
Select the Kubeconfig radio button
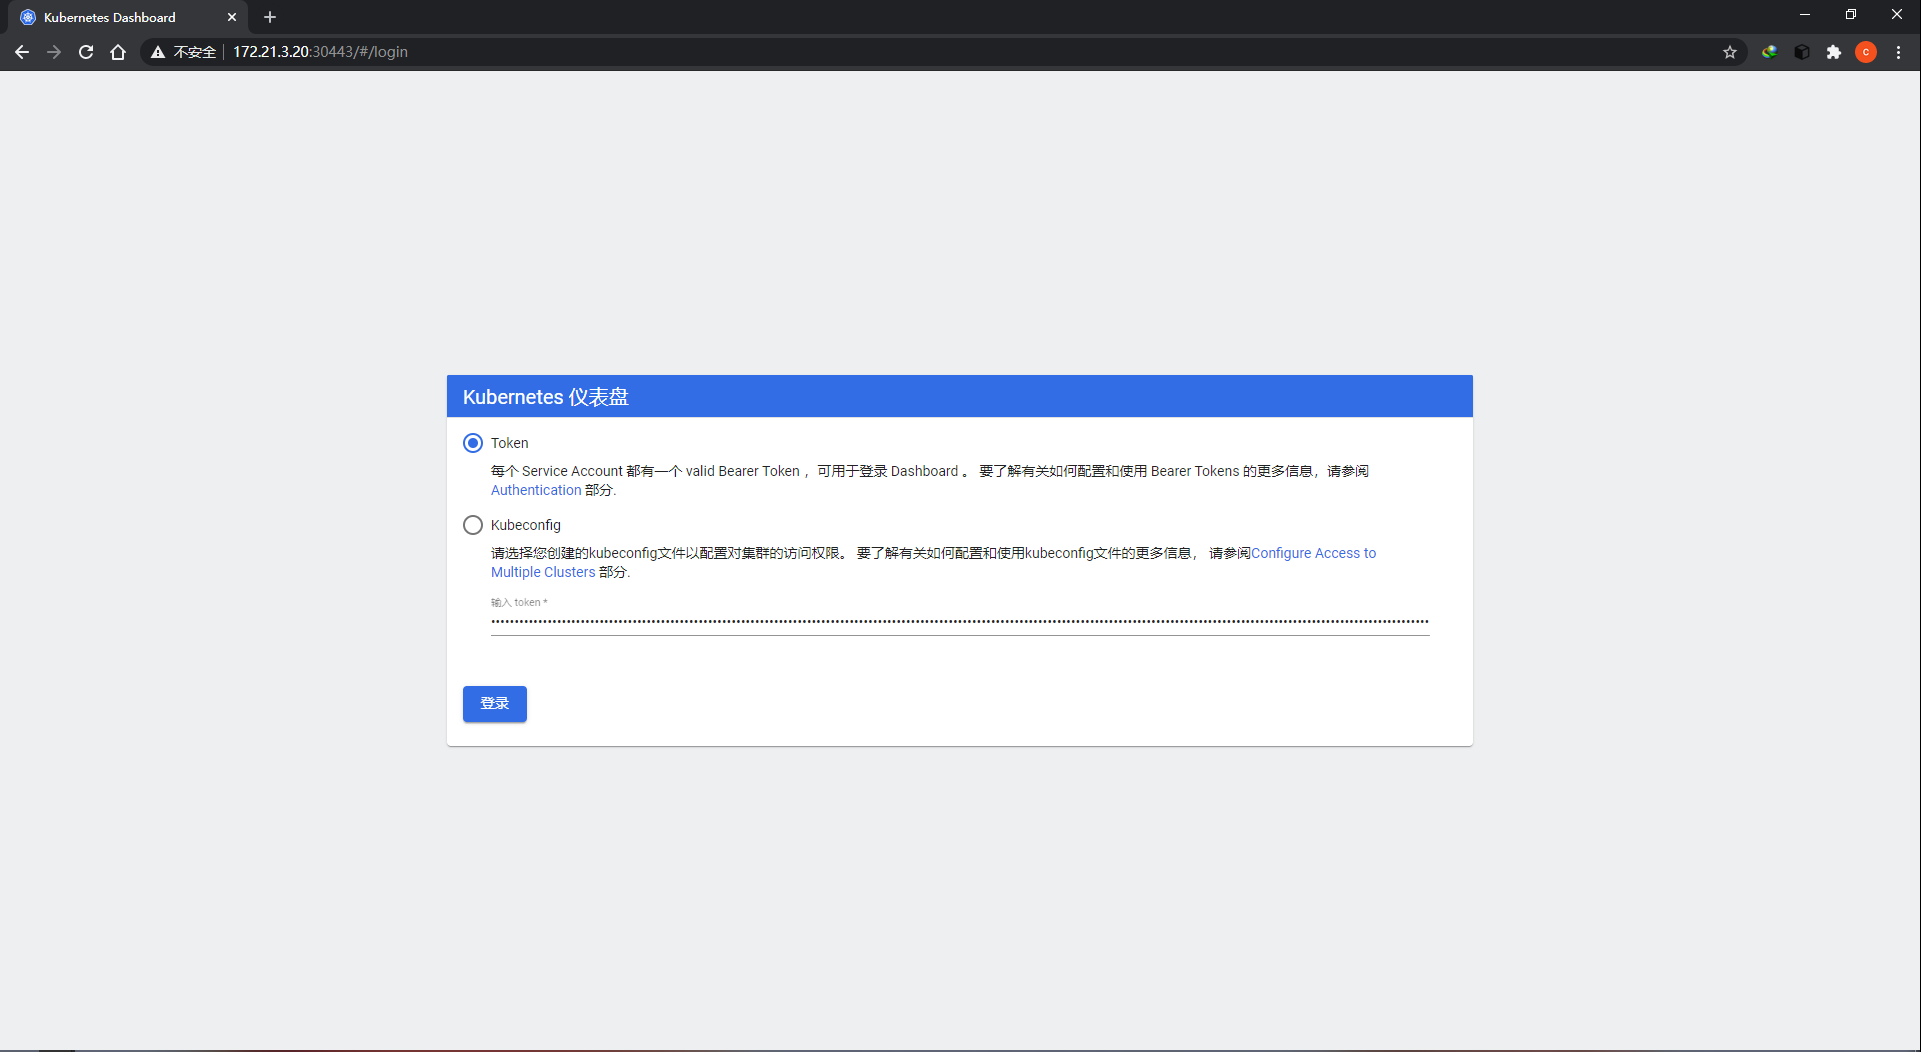[473, 525]
